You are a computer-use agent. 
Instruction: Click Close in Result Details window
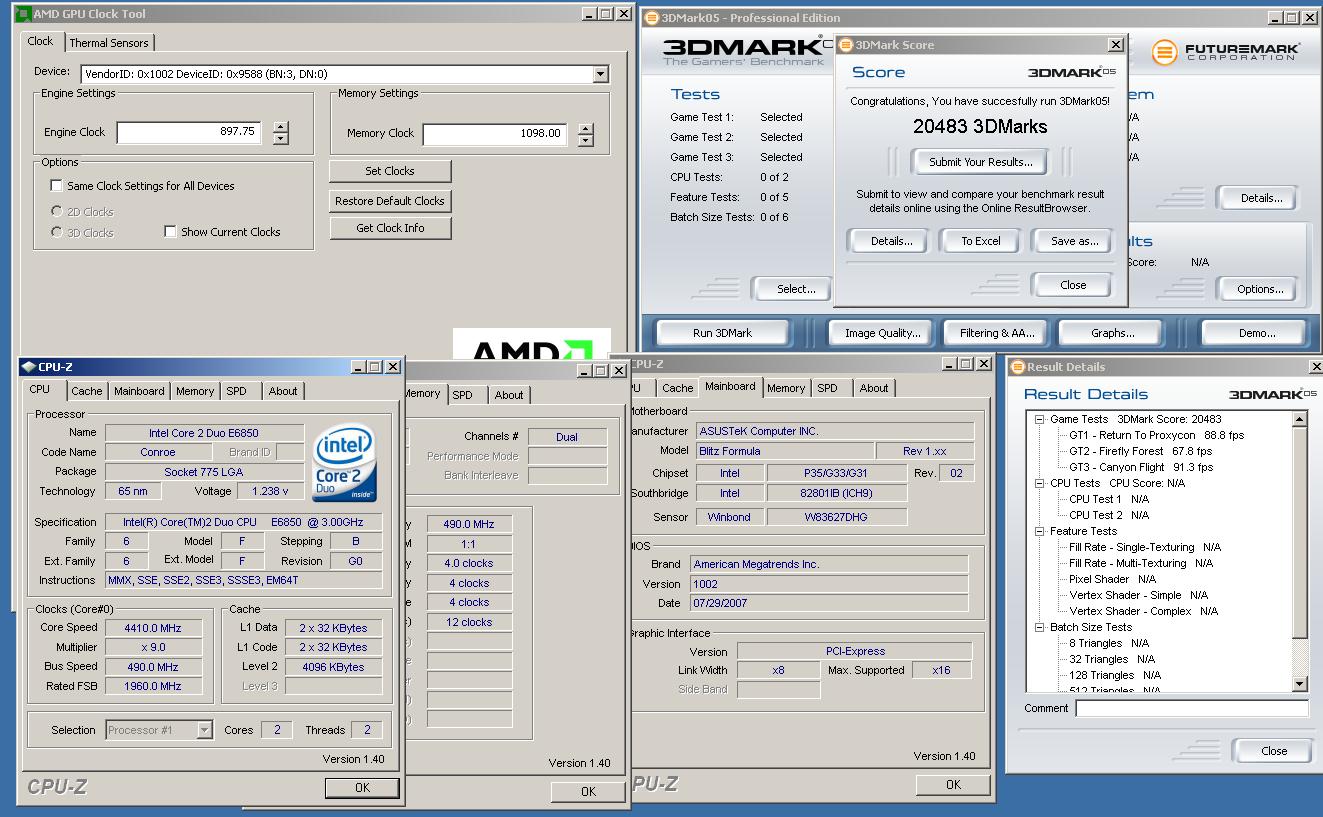tap(1274, 751)
